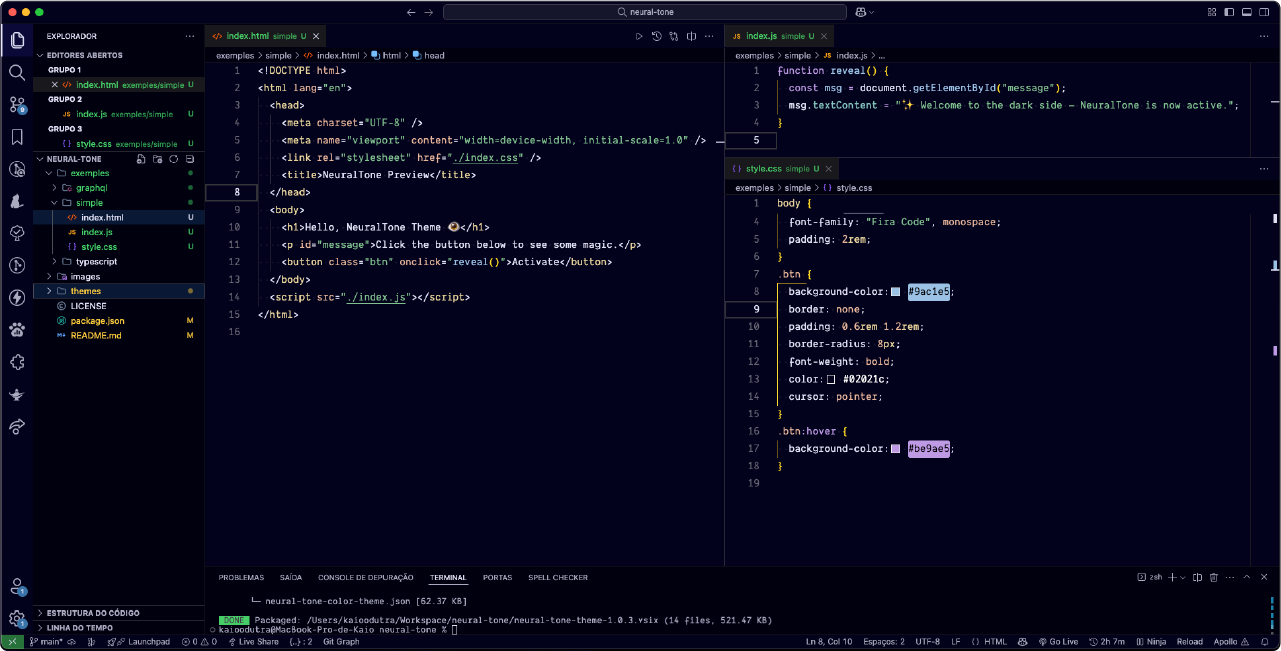Screen dimensions: 1281x651
Task: Click UTF-8 encoding in status bar
Action: point(927,641)
